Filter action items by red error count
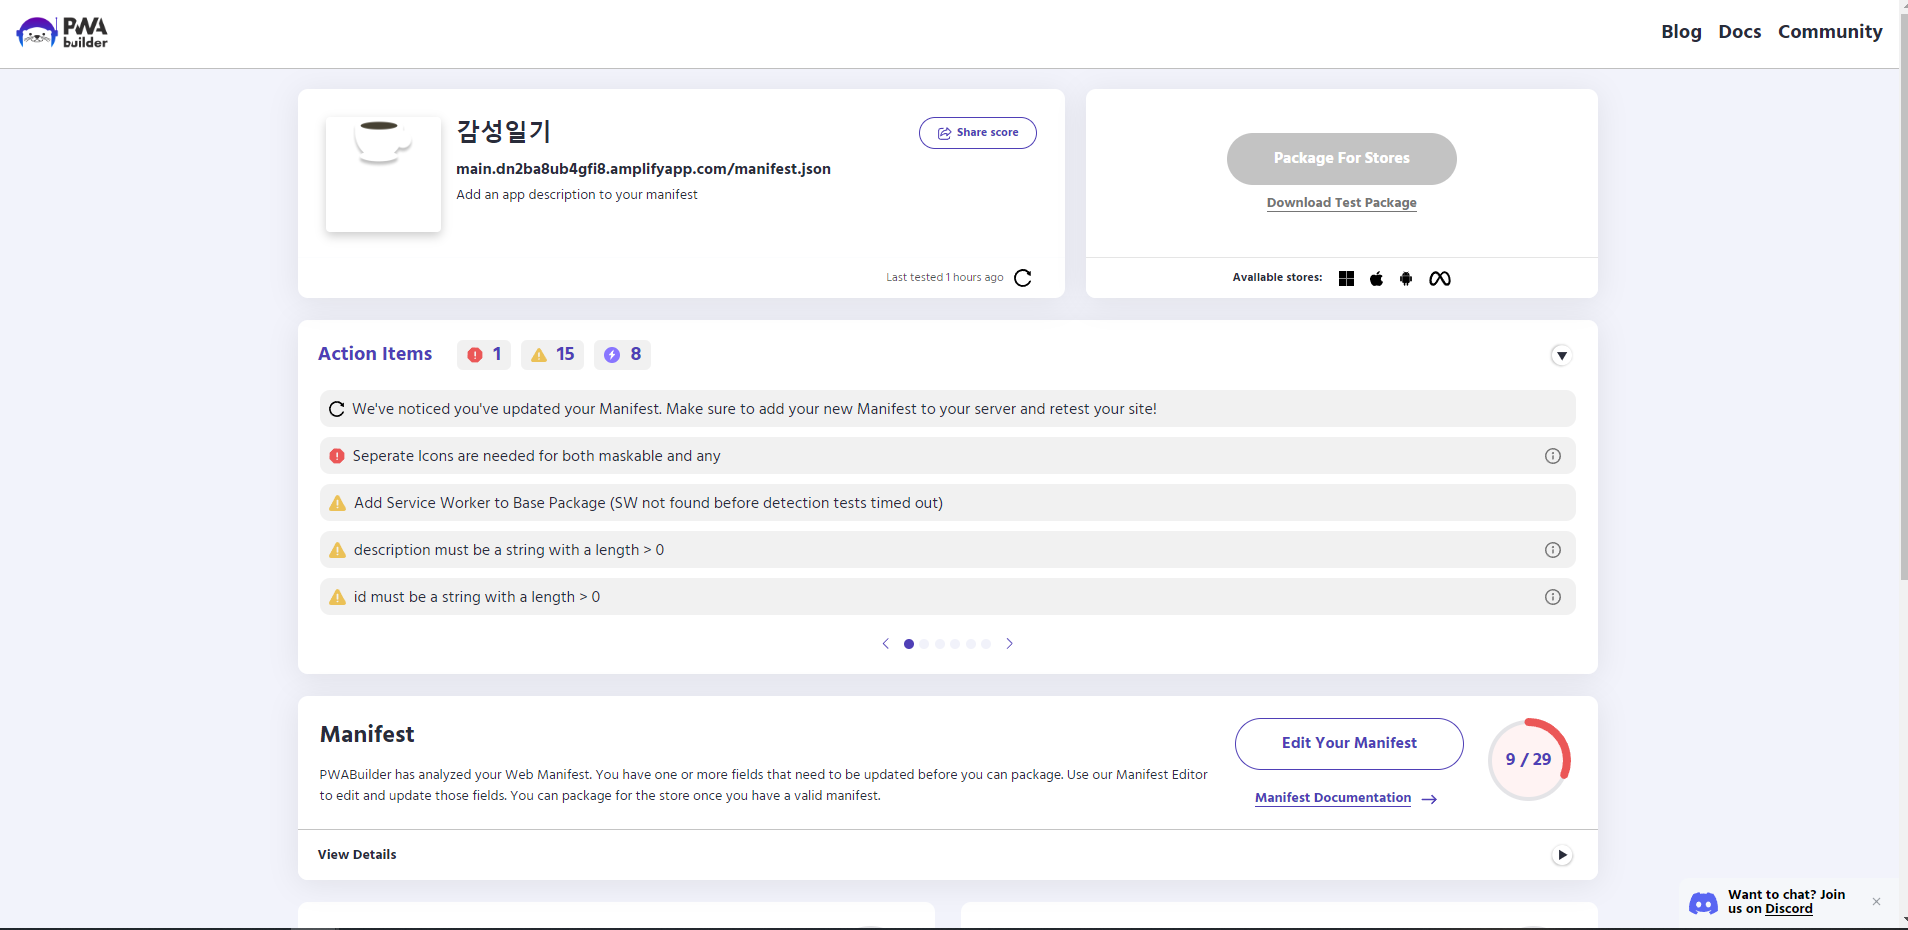1908x930 pixels. (x=484, y=355)
